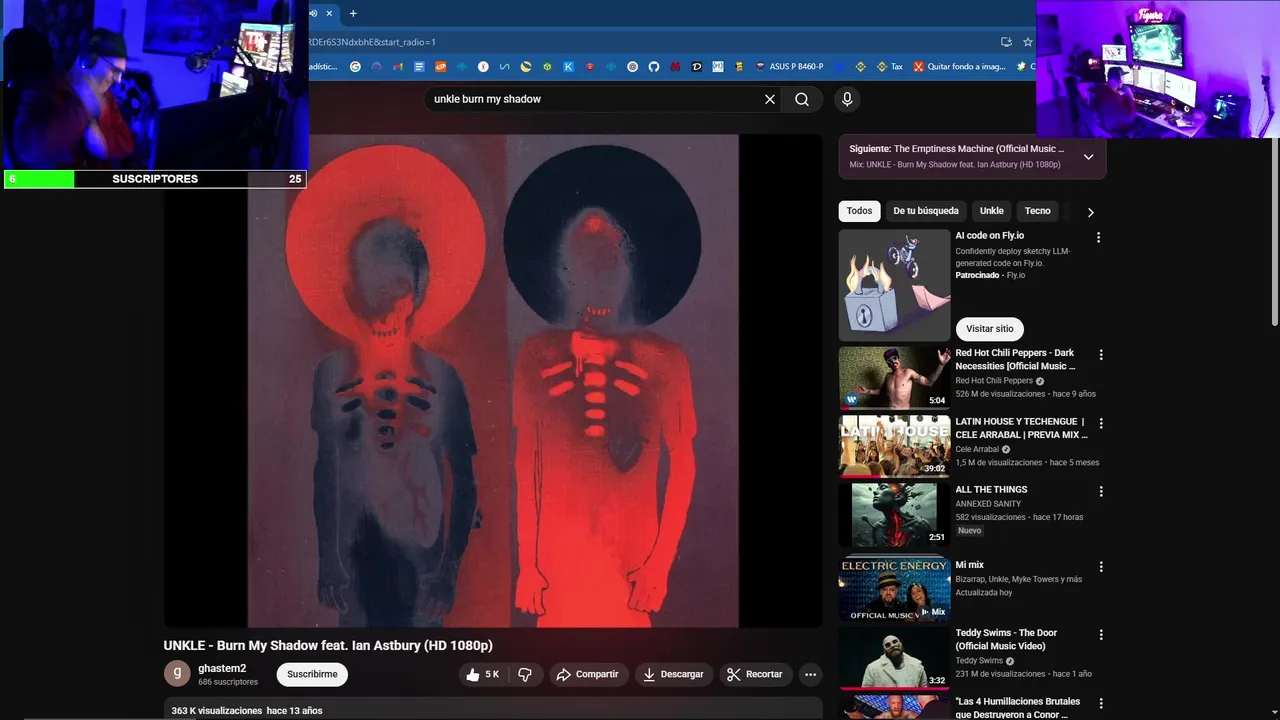Play the Dark Necessities video thumbnail

coord(894,377)
